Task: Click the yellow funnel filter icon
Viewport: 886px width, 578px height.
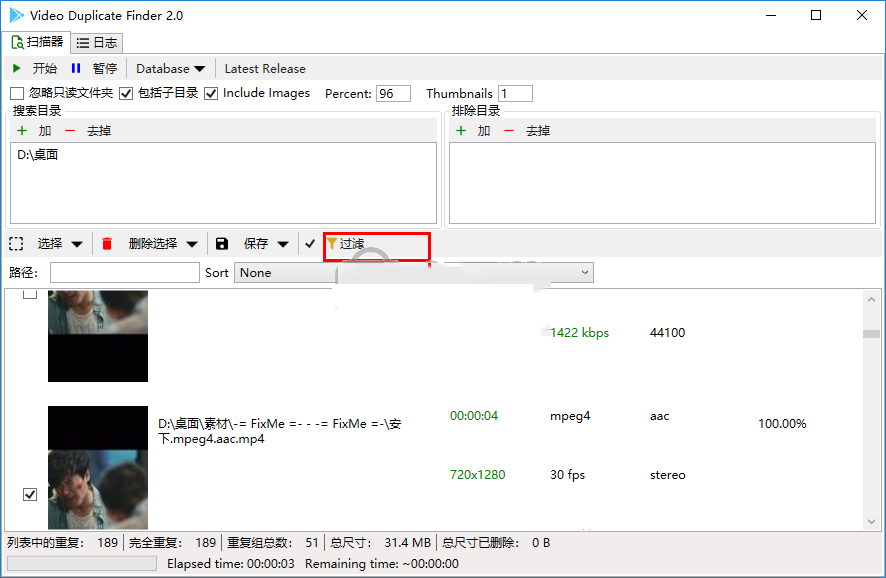Action: pyautogui.click(x=332, y=244)
